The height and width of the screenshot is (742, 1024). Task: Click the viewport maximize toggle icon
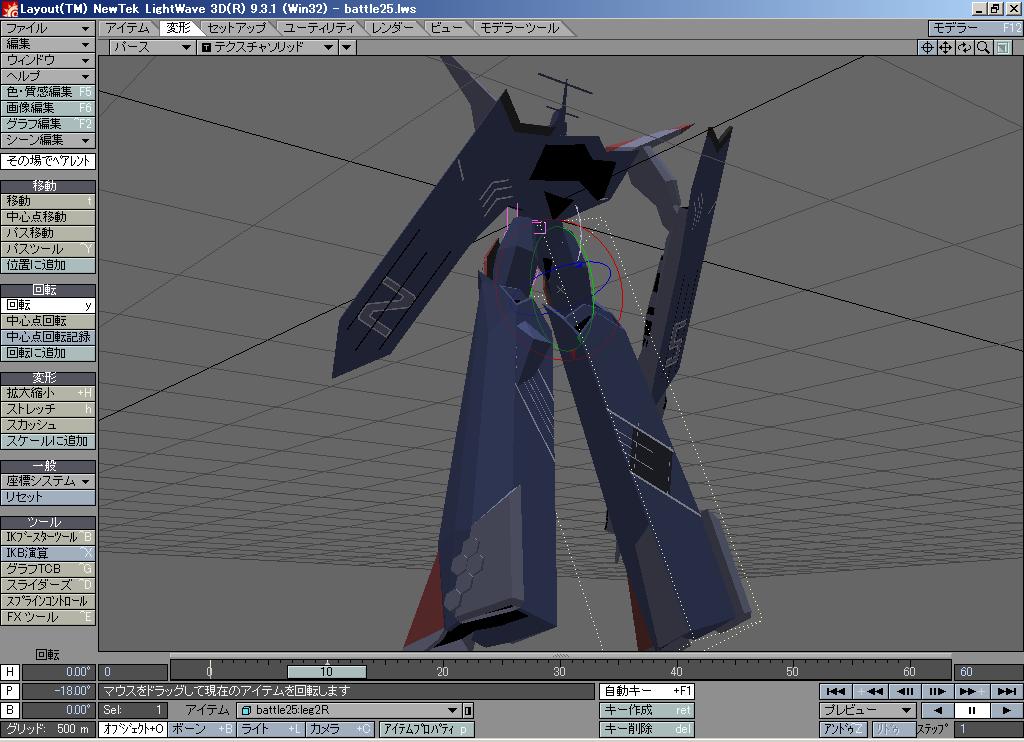tap(1002, 47)
